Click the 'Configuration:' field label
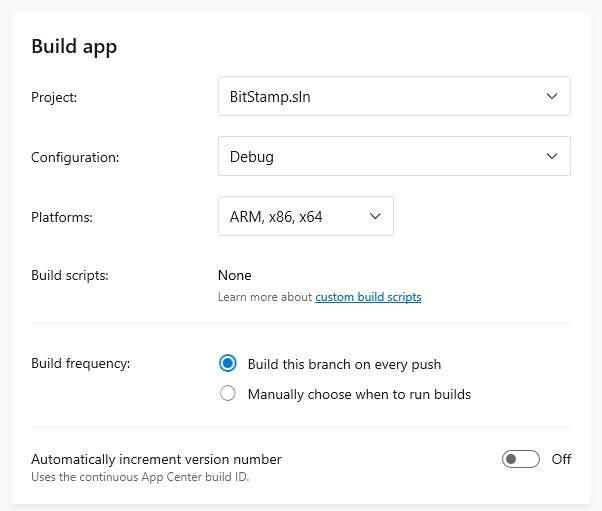 click(x=75, y=158)
